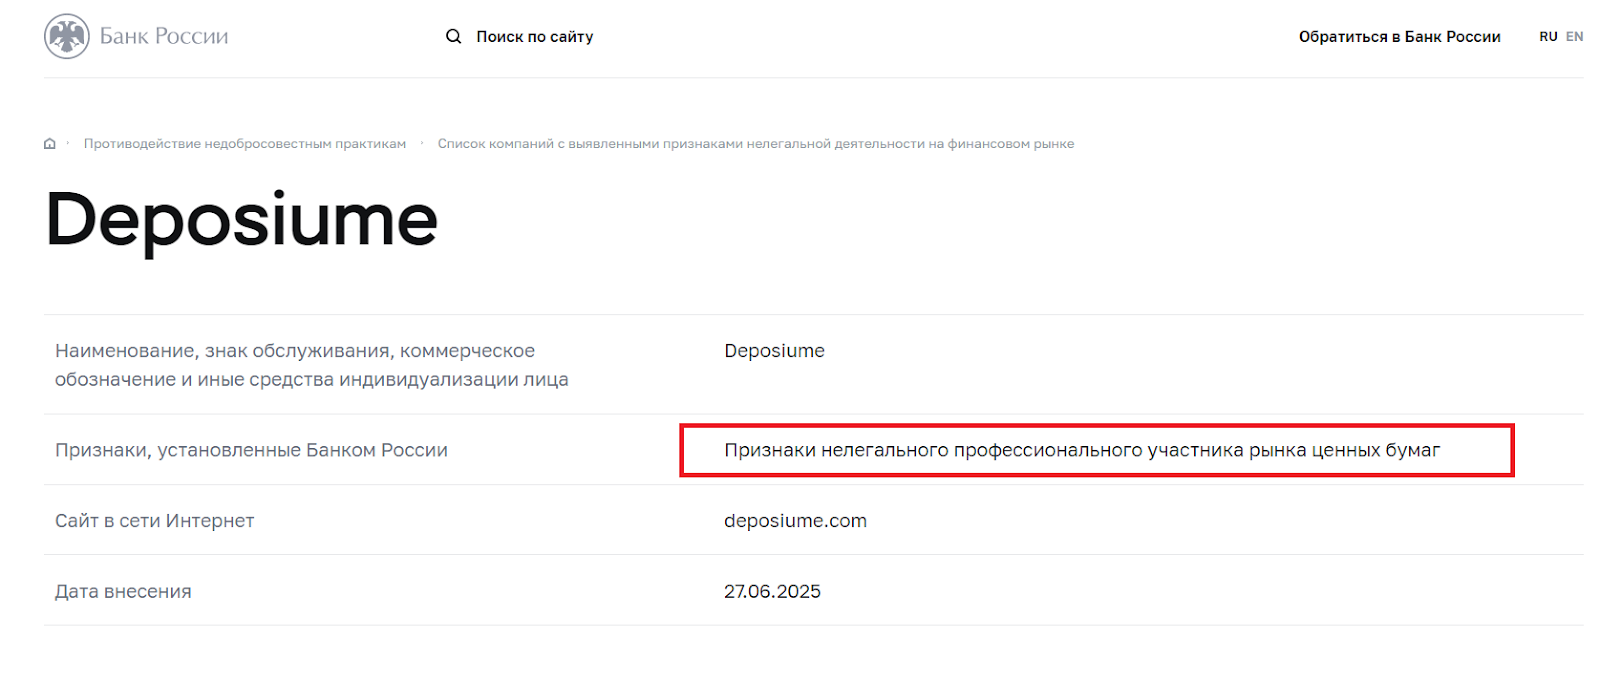The width and height of the screenshot is (1600, 681).
Task: Click the deposiume.com website value
Action: pyautogui.click(x=795, y=521)
